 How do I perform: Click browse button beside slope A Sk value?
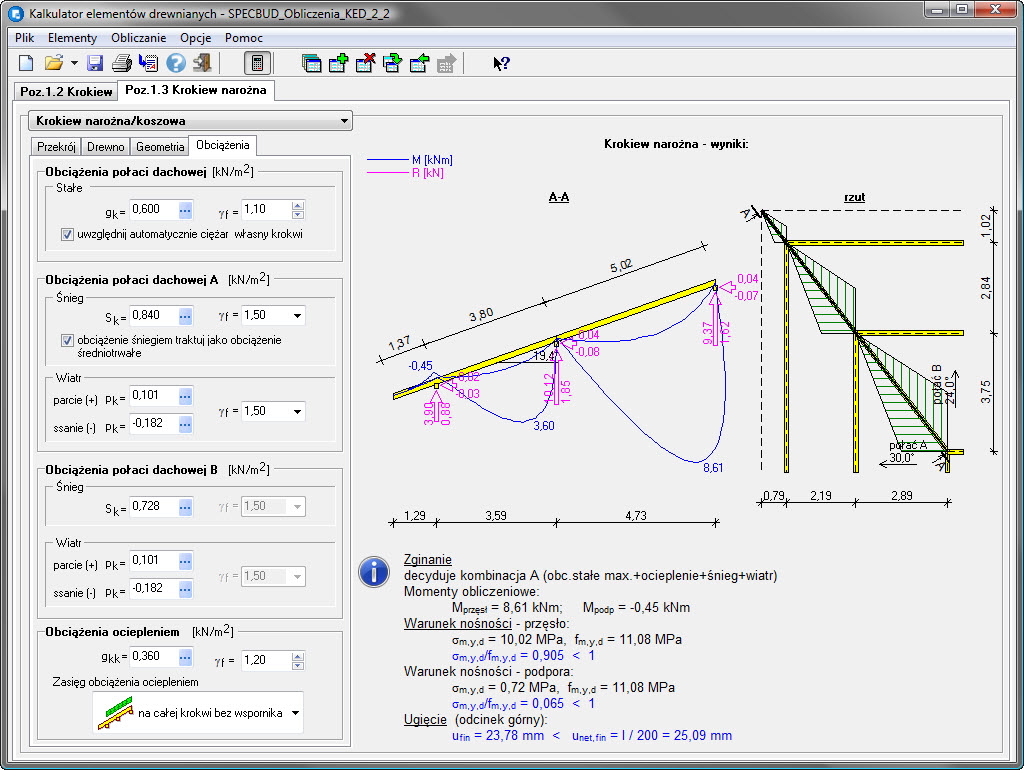click(185, 316)
